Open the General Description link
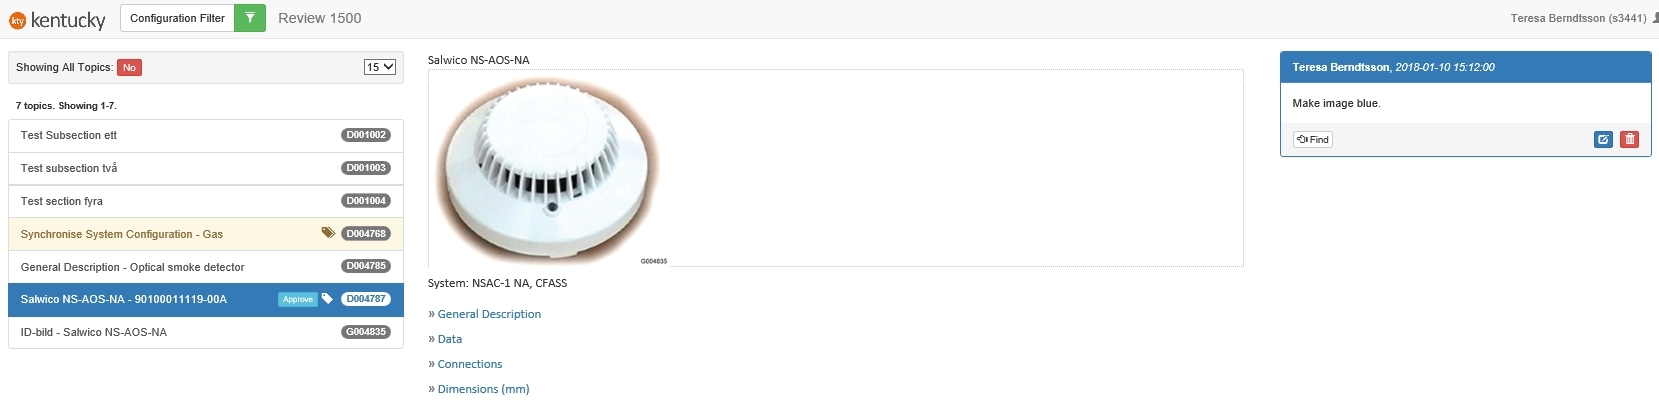The image size is (1659, 411). point(489,314)
